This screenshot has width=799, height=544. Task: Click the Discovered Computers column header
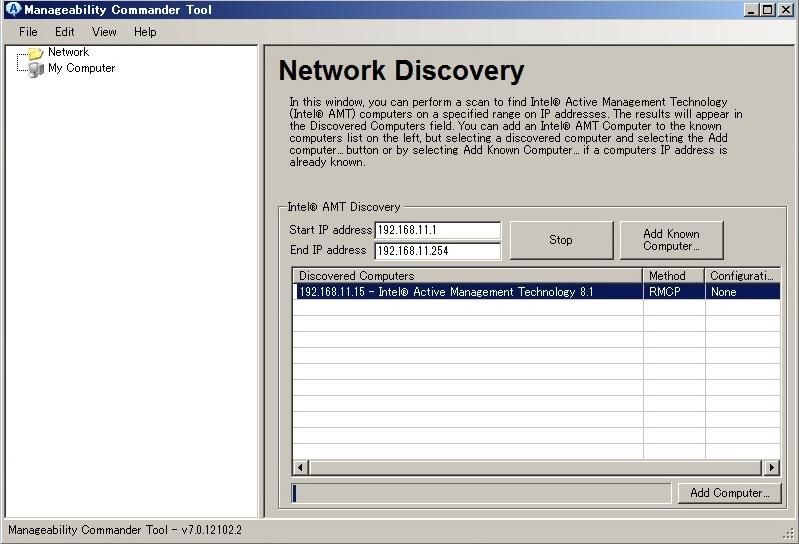[468, 276]
